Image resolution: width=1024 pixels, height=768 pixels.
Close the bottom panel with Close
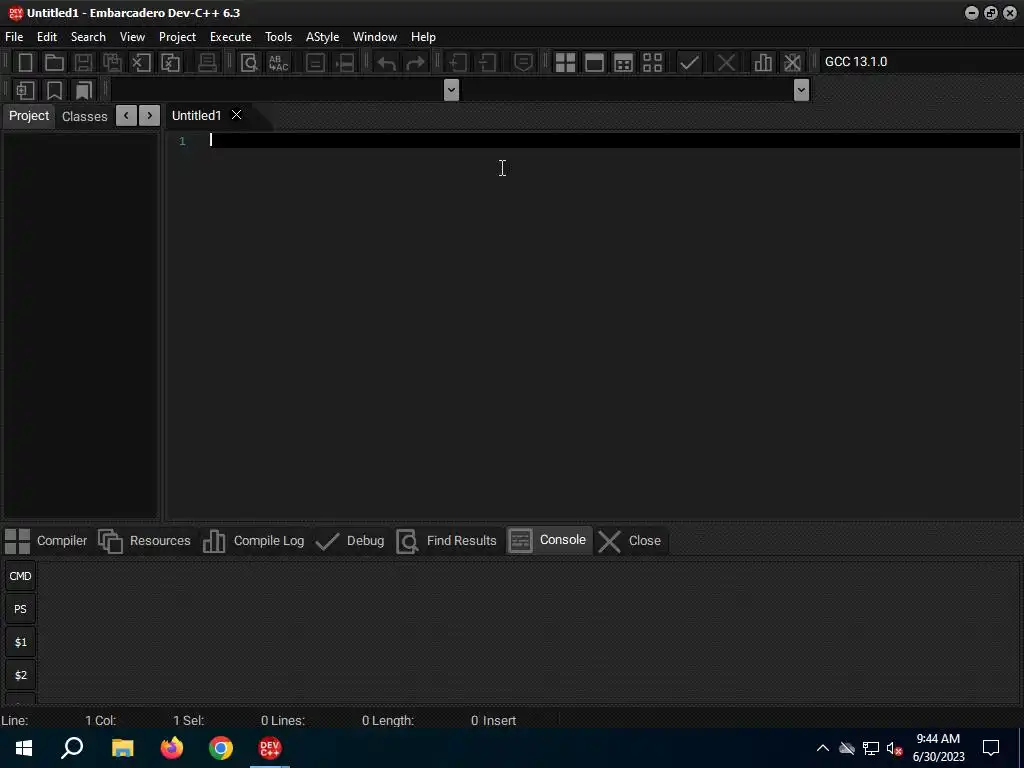[630, 541]
